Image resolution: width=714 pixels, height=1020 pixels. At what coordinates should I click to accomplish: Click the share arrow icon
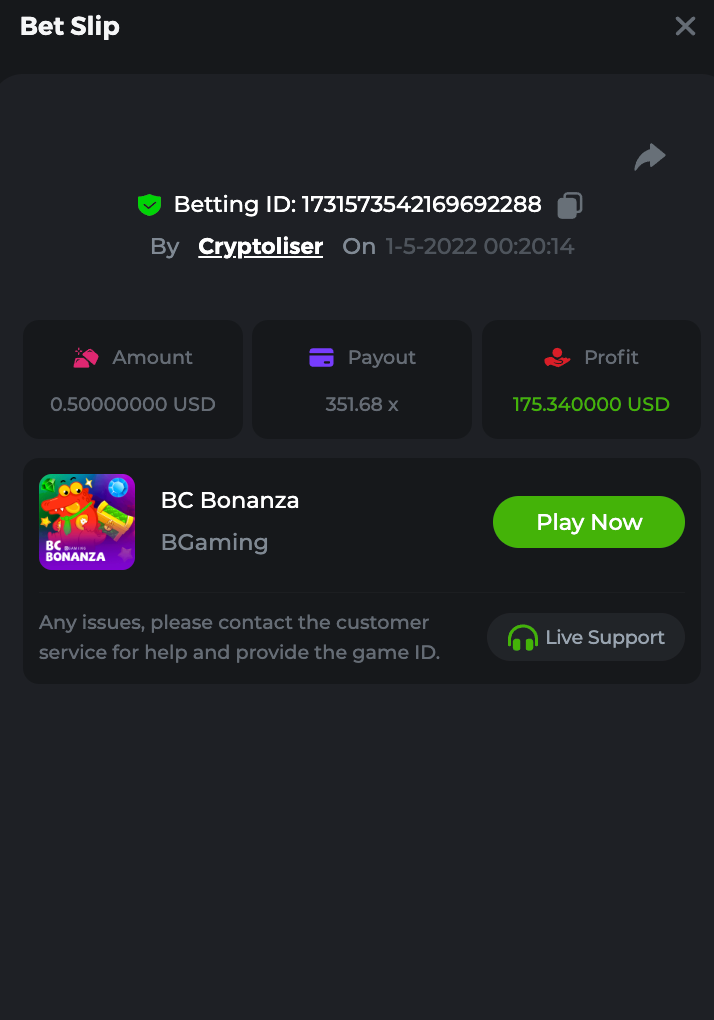click(650, 157)
